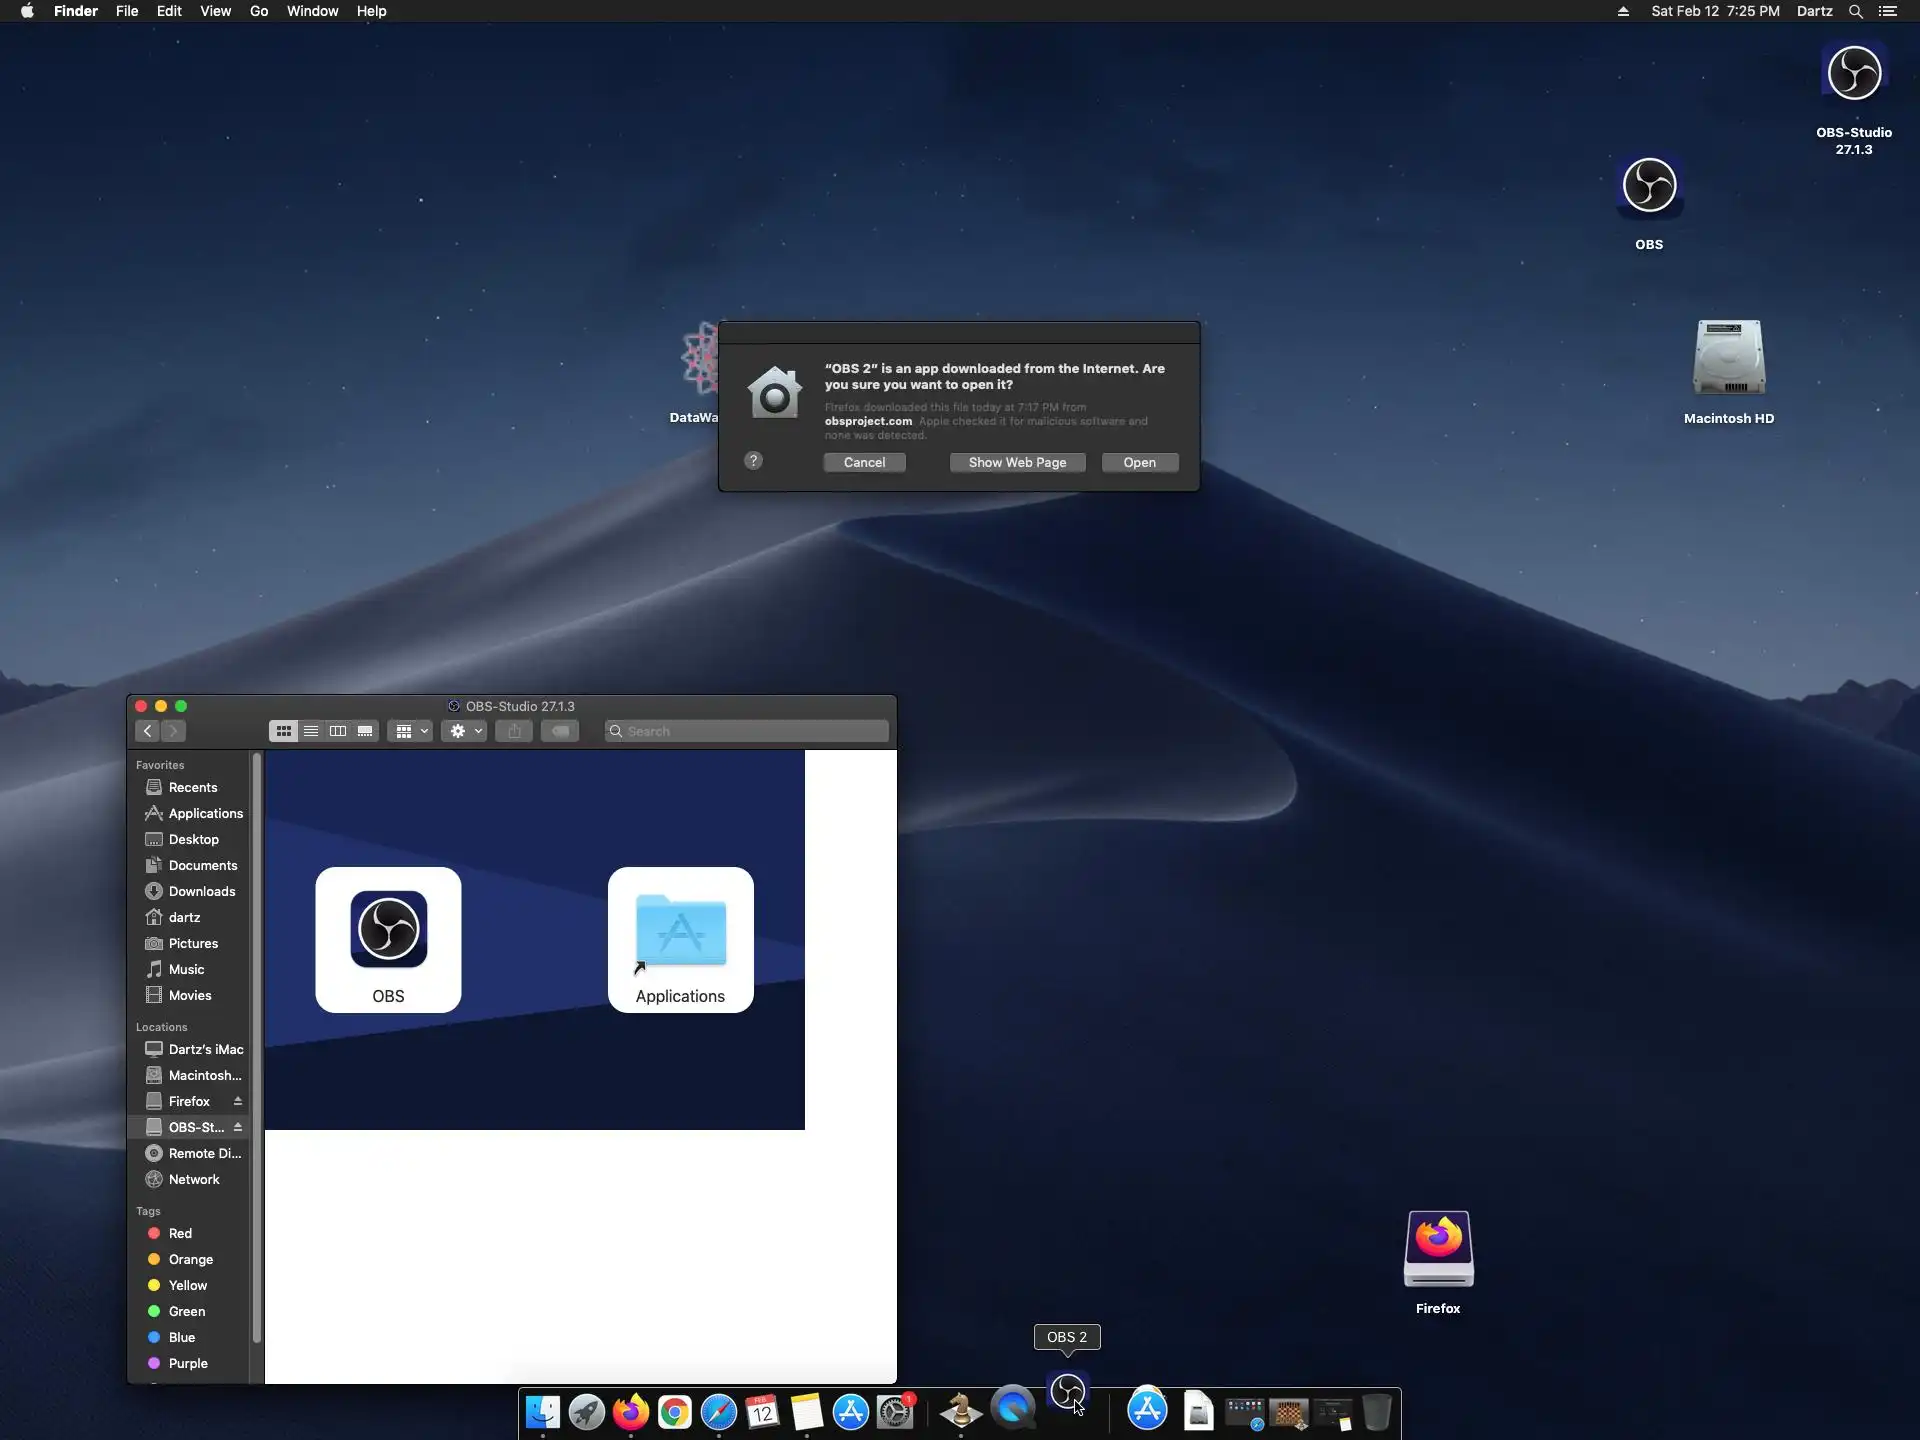This screenshot has width=1920, height=1440.
Task: Open OBS app icon in Finder window
Action: pos(388,931)
